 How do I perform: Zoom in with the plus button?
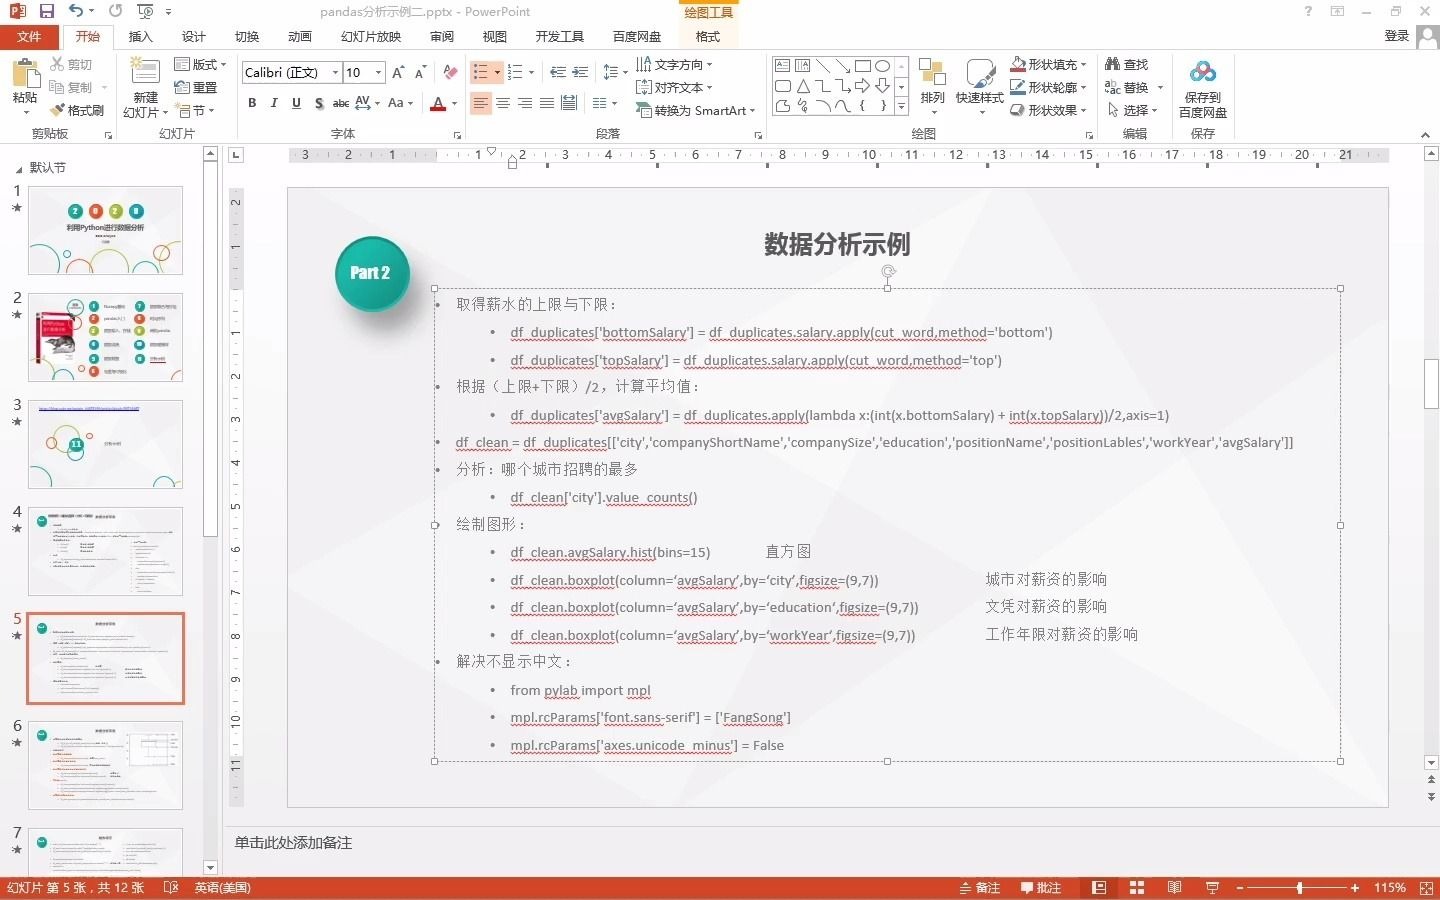point(1355,888)
